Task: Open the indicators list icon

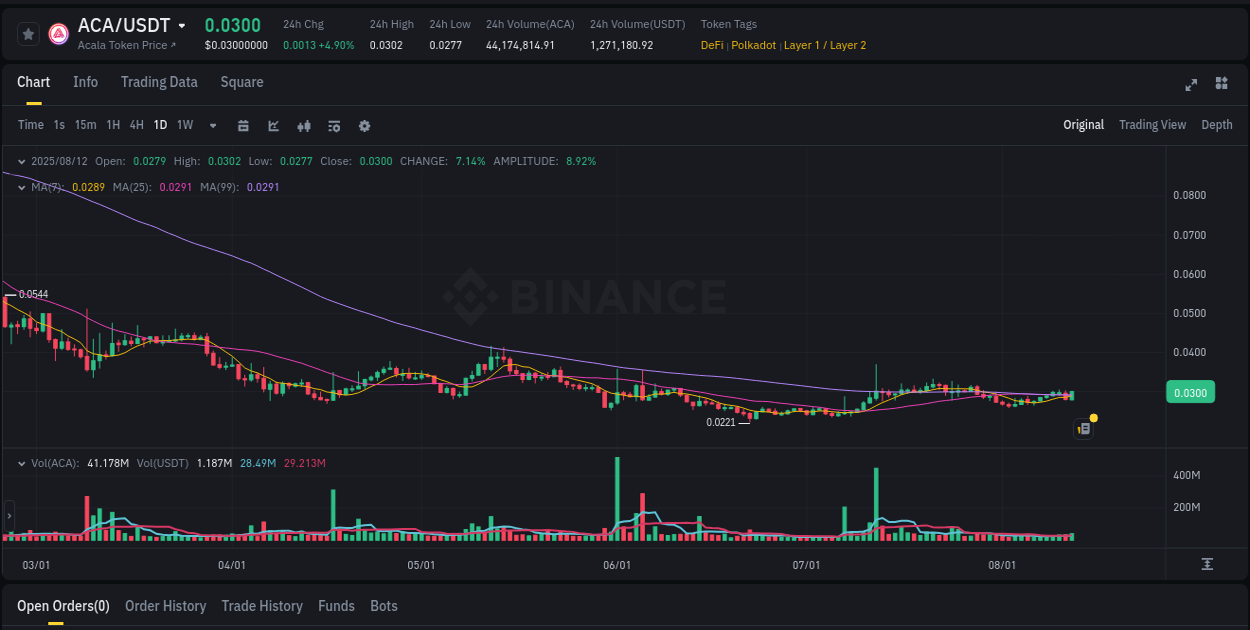Action: click(x=333, y=126)
